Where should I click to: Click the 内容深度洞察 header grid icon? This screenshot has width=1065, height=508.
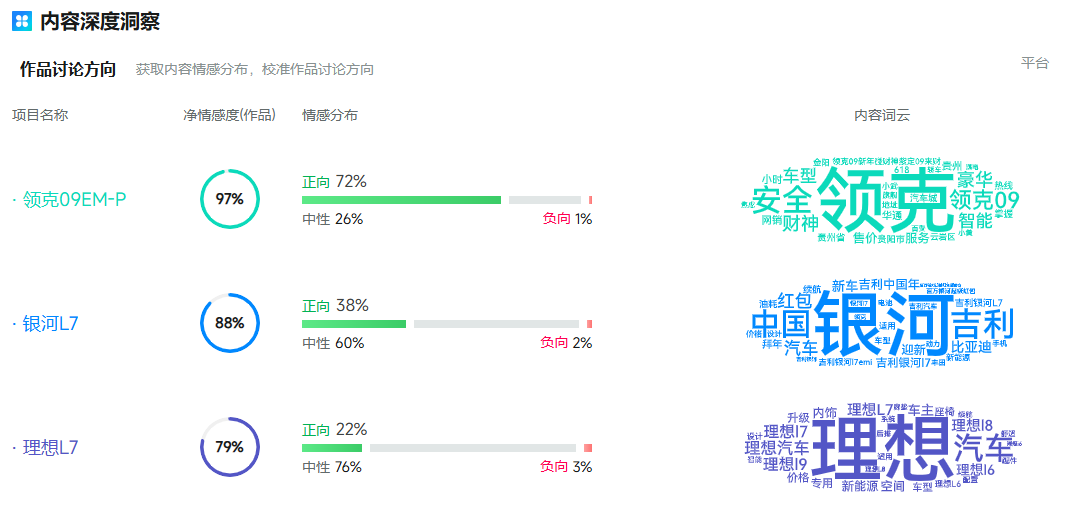22,21
